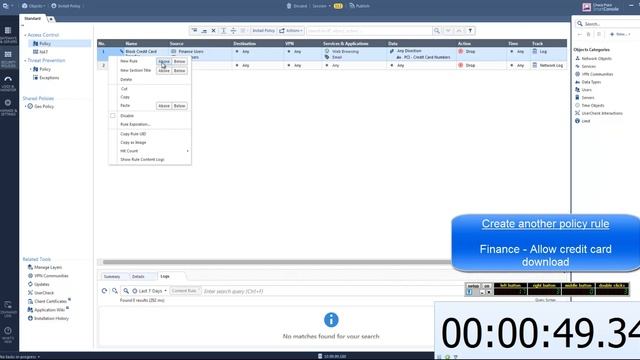Open the main application menu dropdown

[x=8, y=6]
